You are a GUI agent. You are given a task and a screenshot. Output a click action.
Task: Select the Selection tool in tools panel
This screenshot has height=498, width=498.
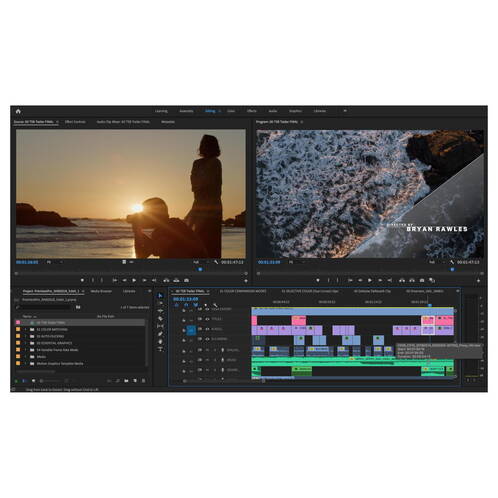[160, 296]
